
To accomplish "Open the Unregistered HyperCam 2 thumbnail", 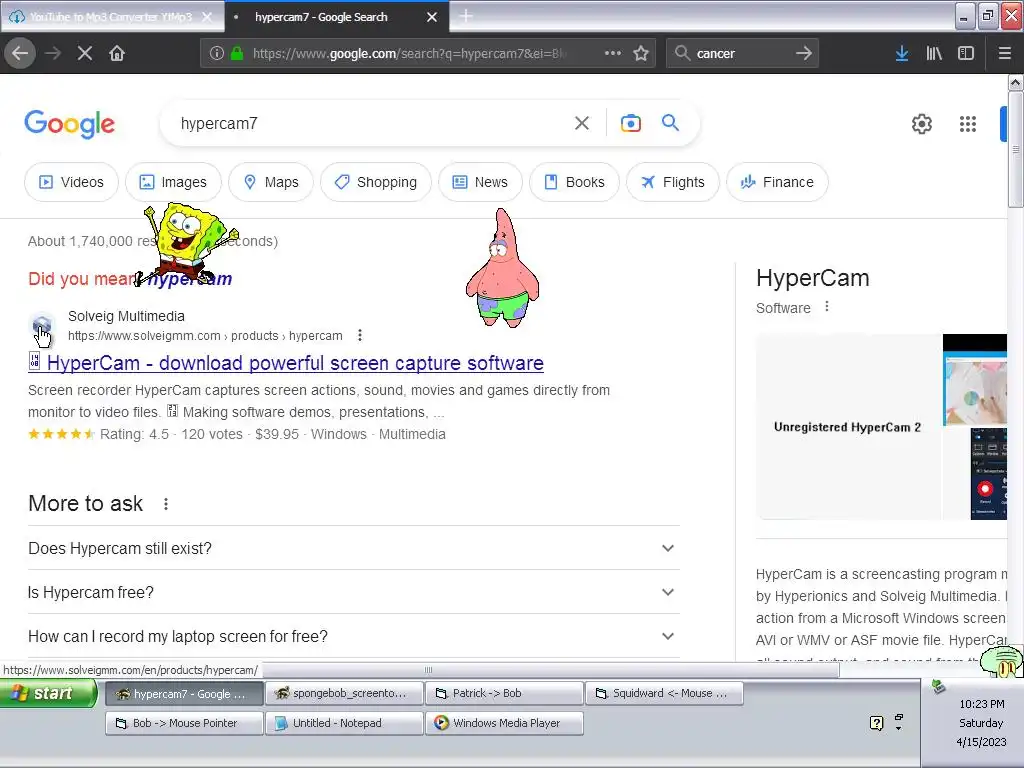I will point(848,427).
